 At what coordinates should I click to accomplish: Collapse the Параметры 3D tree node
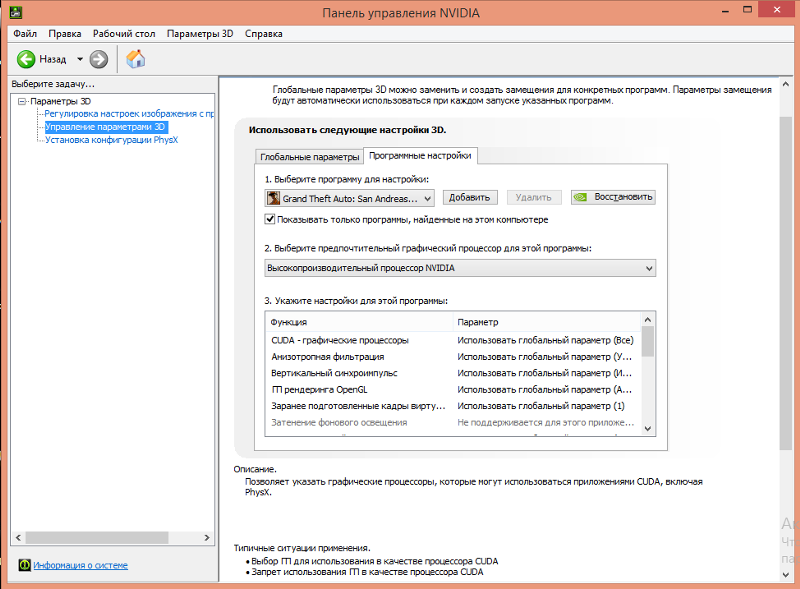[x=22, y=101]
